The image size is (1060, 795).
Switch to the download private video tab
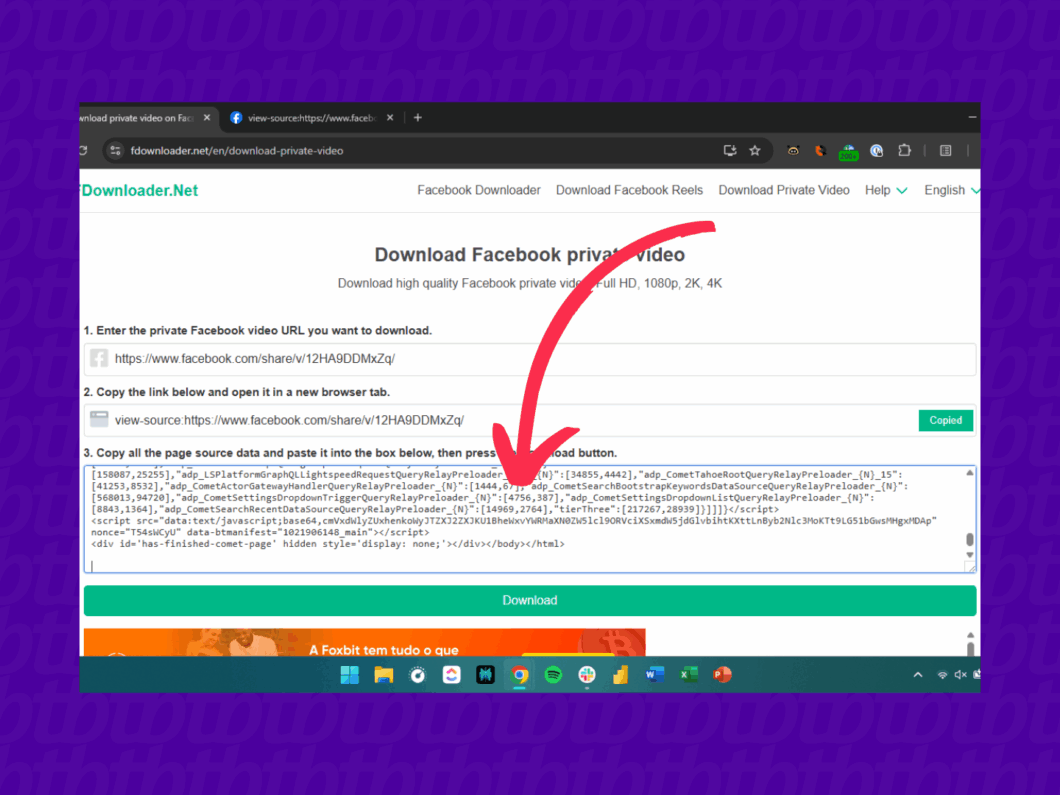coord(142,118)
